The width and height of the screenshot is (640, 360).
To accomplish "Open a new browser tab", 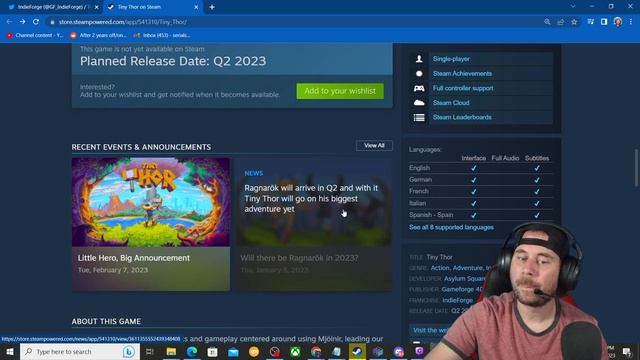I will 212,7.
